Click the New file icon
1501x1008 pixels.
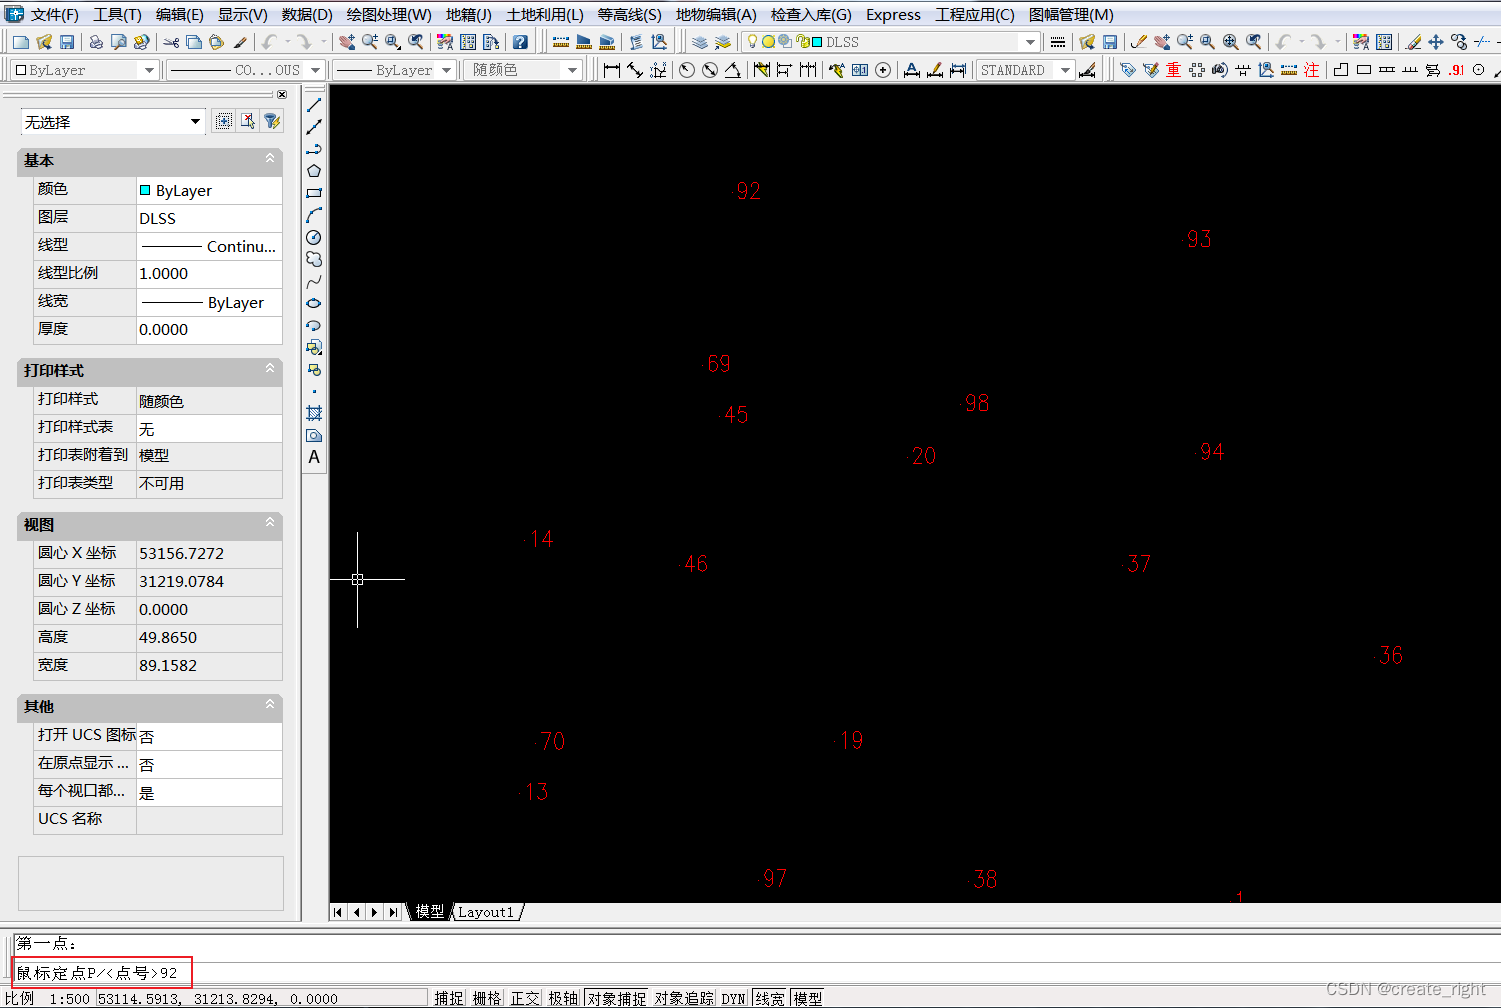tap(20, 42)
